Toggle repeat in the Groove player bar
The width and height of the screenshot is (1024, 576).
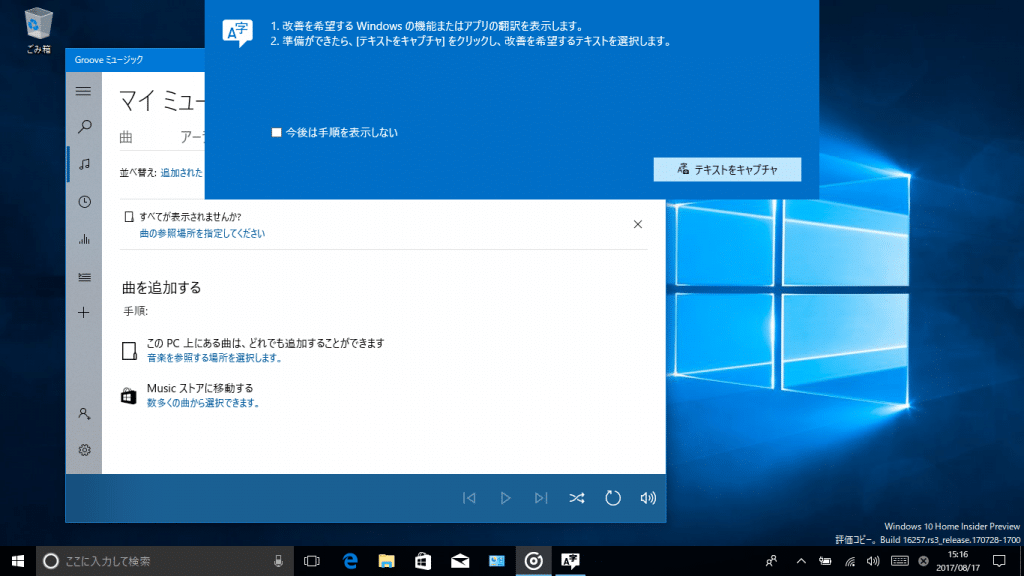pos(613,498)
